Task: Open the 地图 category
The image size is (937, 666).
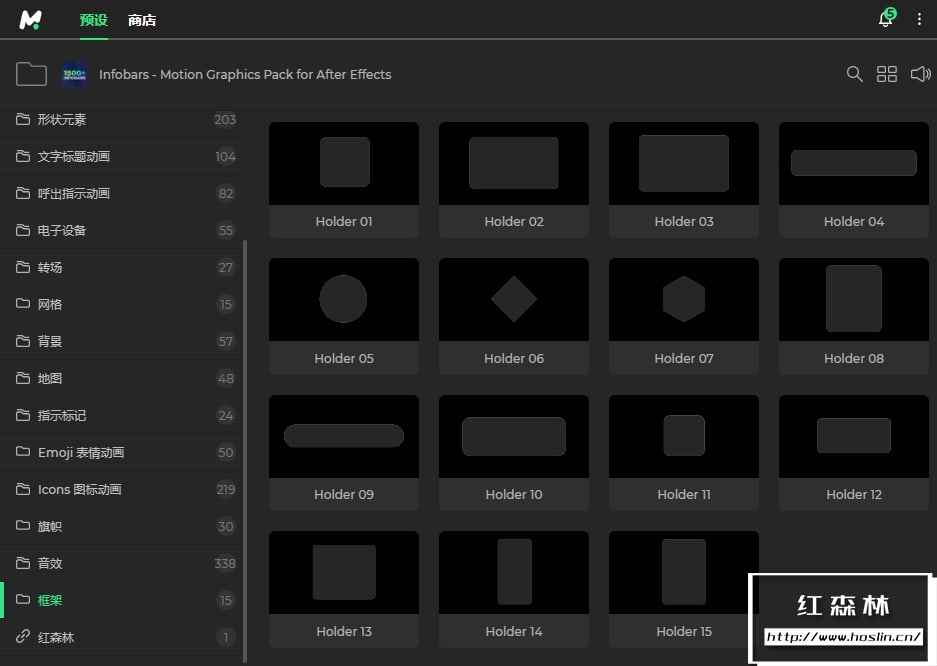Action: 121,379
